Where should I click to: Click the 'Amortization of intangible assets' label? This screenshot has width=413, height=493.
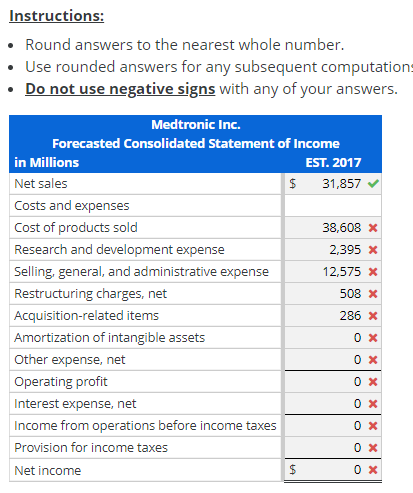click(109, 338)
